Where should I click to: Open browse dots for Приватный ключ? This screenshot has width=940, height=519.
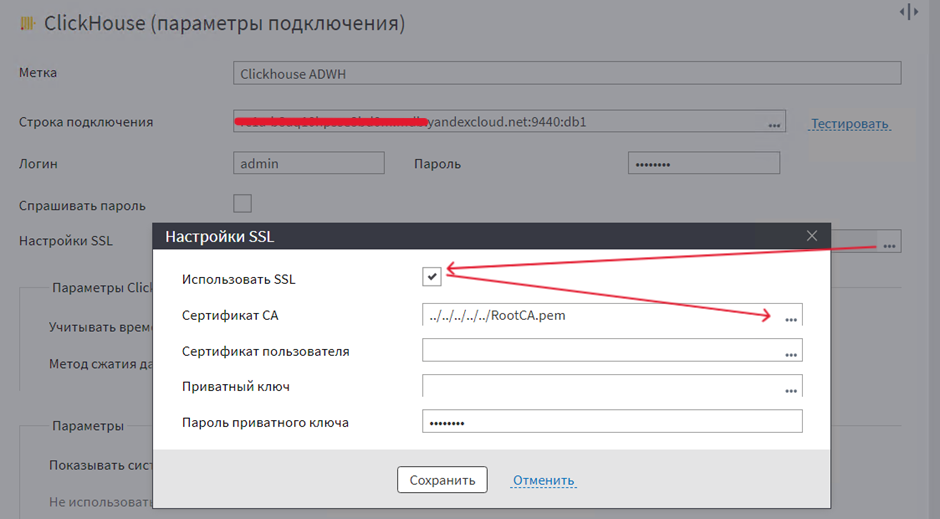[791, 391]
